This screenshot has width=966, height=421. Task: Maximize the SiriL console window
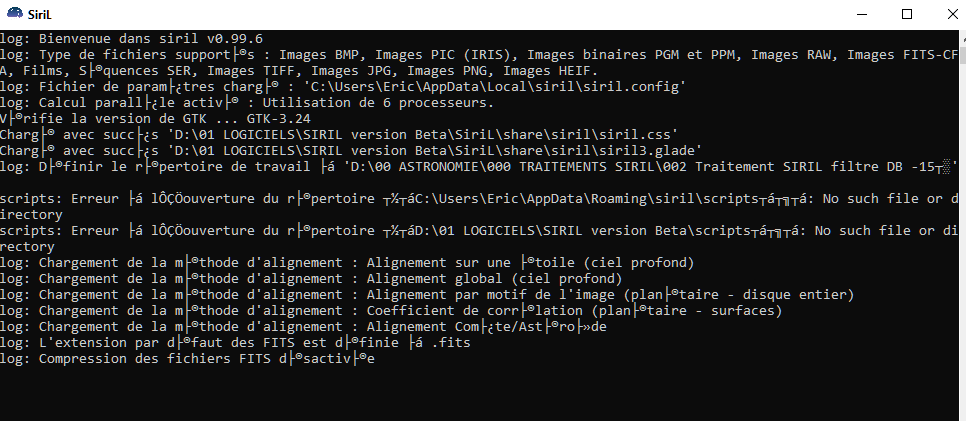click(907, 14)
